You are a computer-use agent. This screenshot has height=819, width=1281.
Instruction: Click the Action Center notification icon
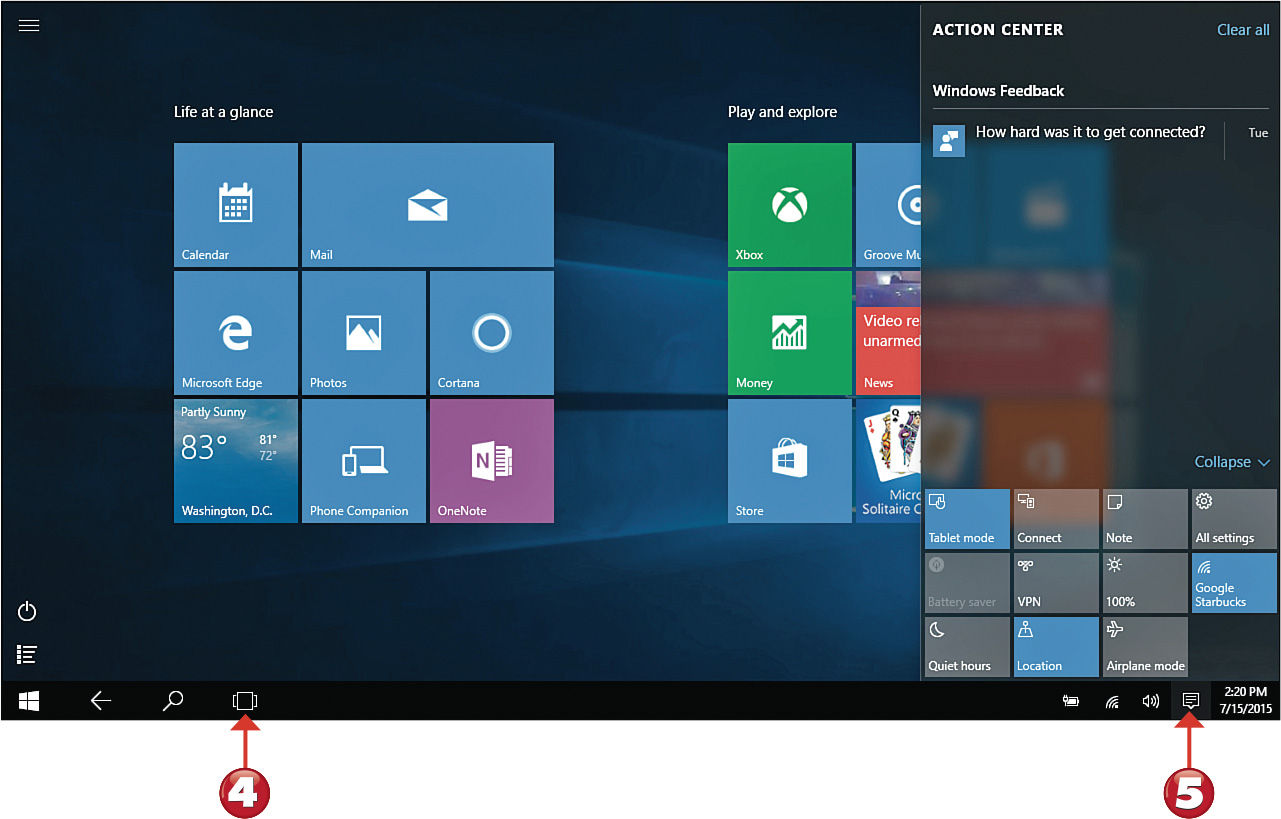1191,701
